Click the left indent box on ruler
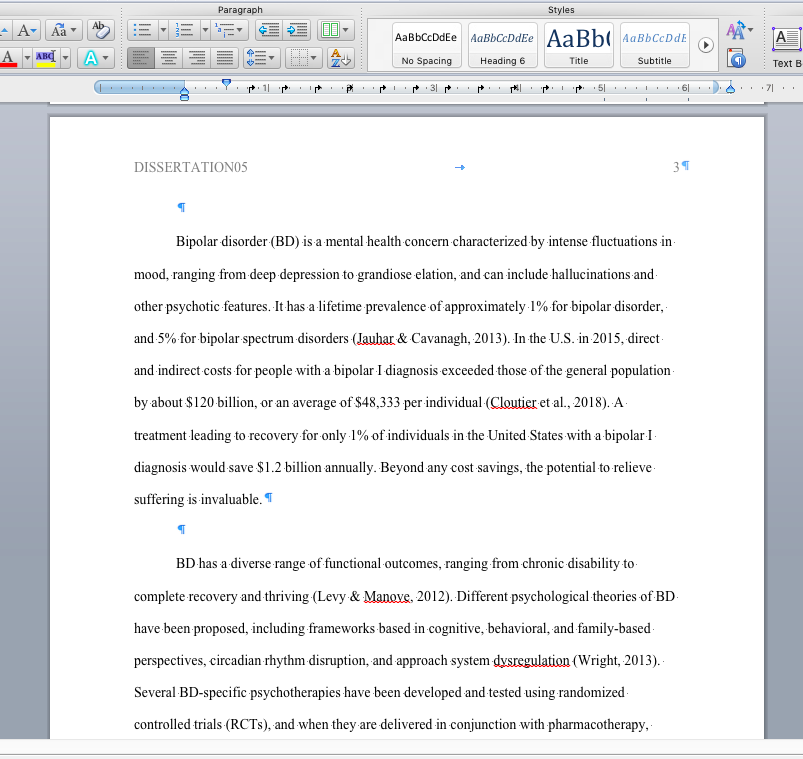Image resolution: width=803 pixels, height=759 pixels. (184, 97)
